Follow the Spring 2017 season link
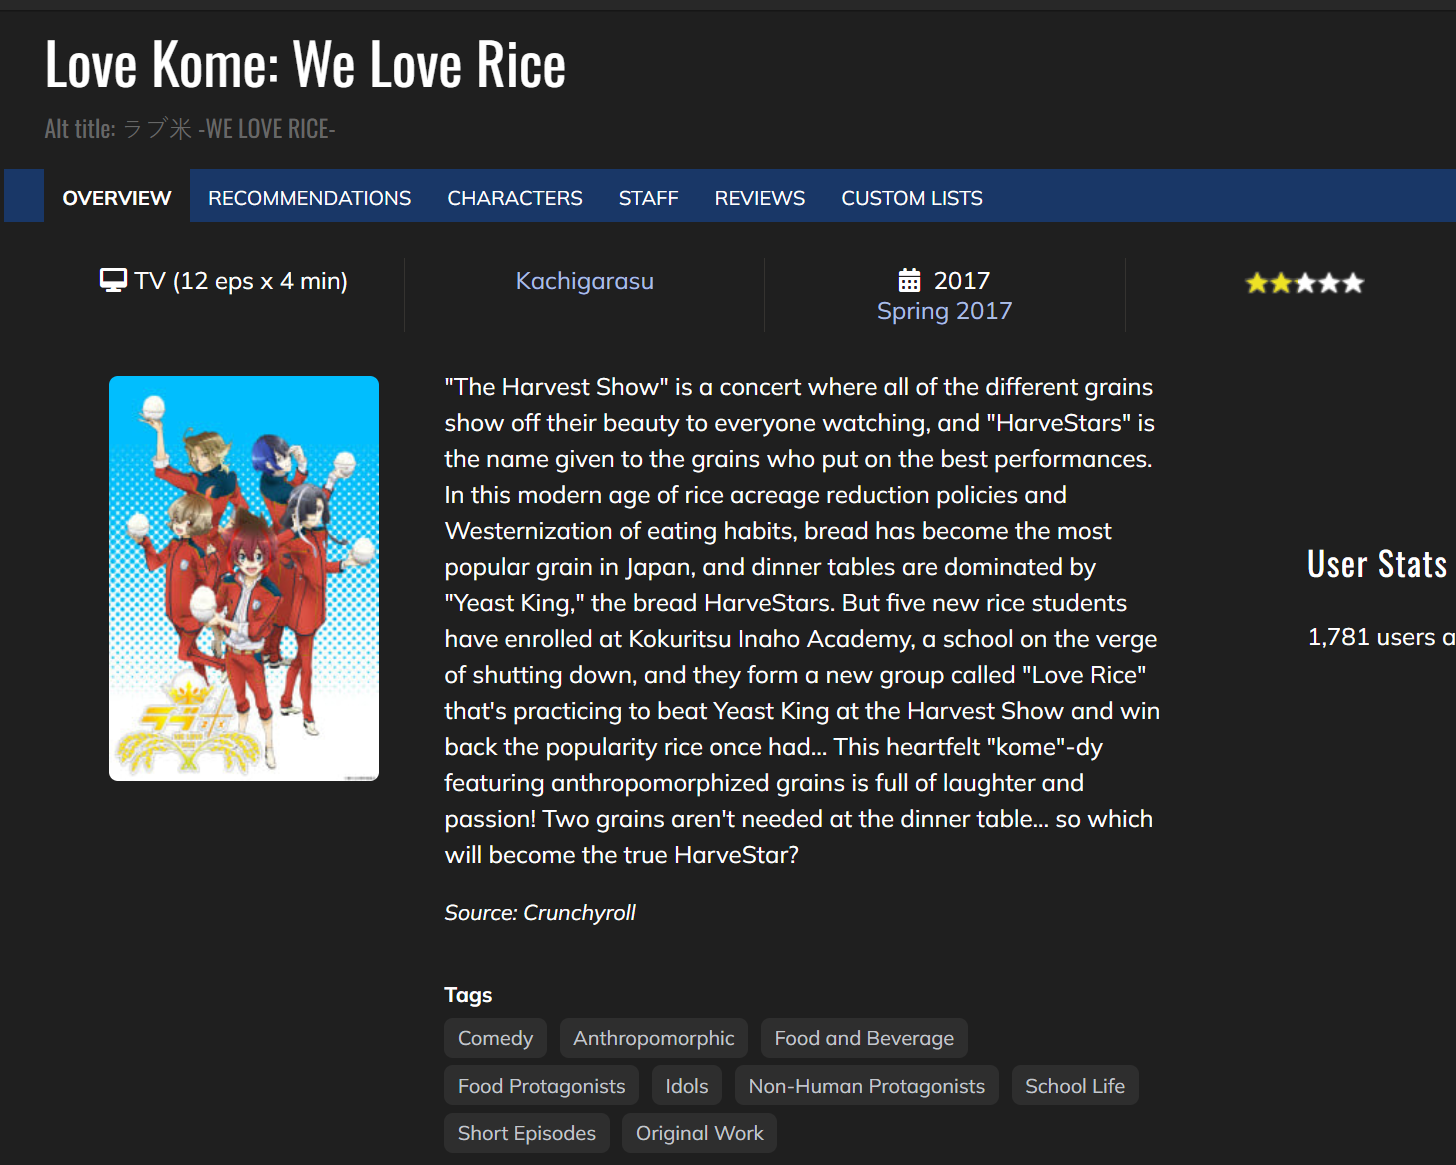Screen dimensions: 1456x1165 [944, 311]
